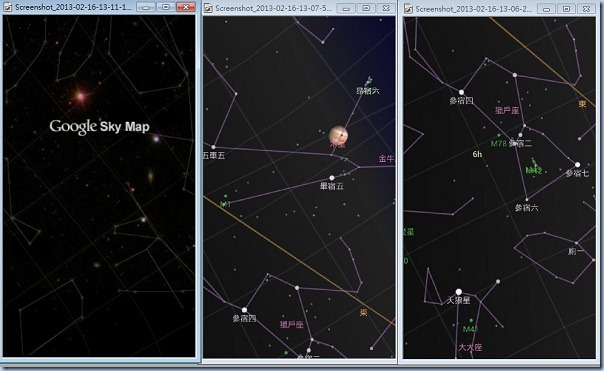The width and height of the screenshot is (604, 371).
Task: Click the orange 東 label in right window
Action: tap(582, 104)
